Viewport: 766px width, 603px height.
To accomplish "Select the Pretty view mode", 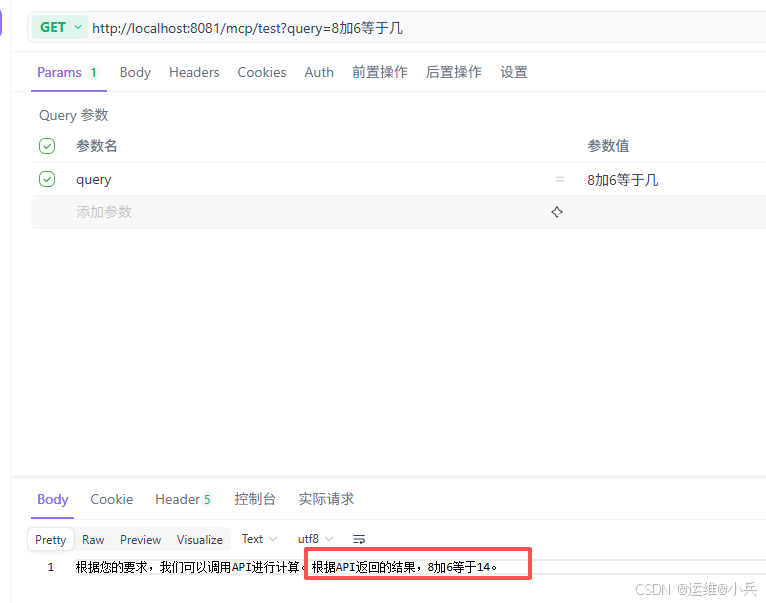I will point(51,539).
